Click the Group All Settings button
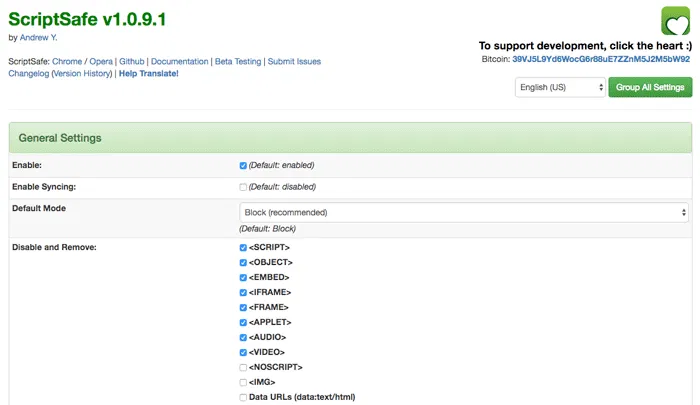 [x=650, y=87]
